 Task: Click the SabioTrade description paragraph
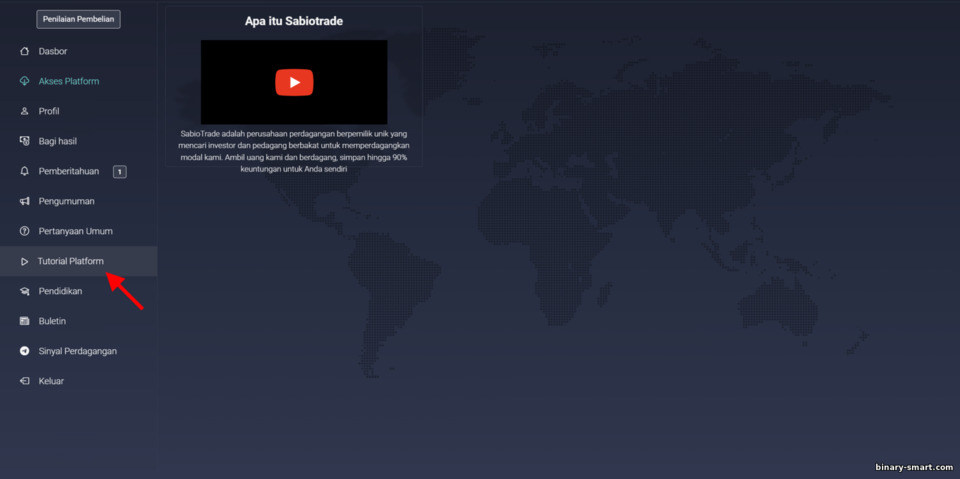(294, 151)
